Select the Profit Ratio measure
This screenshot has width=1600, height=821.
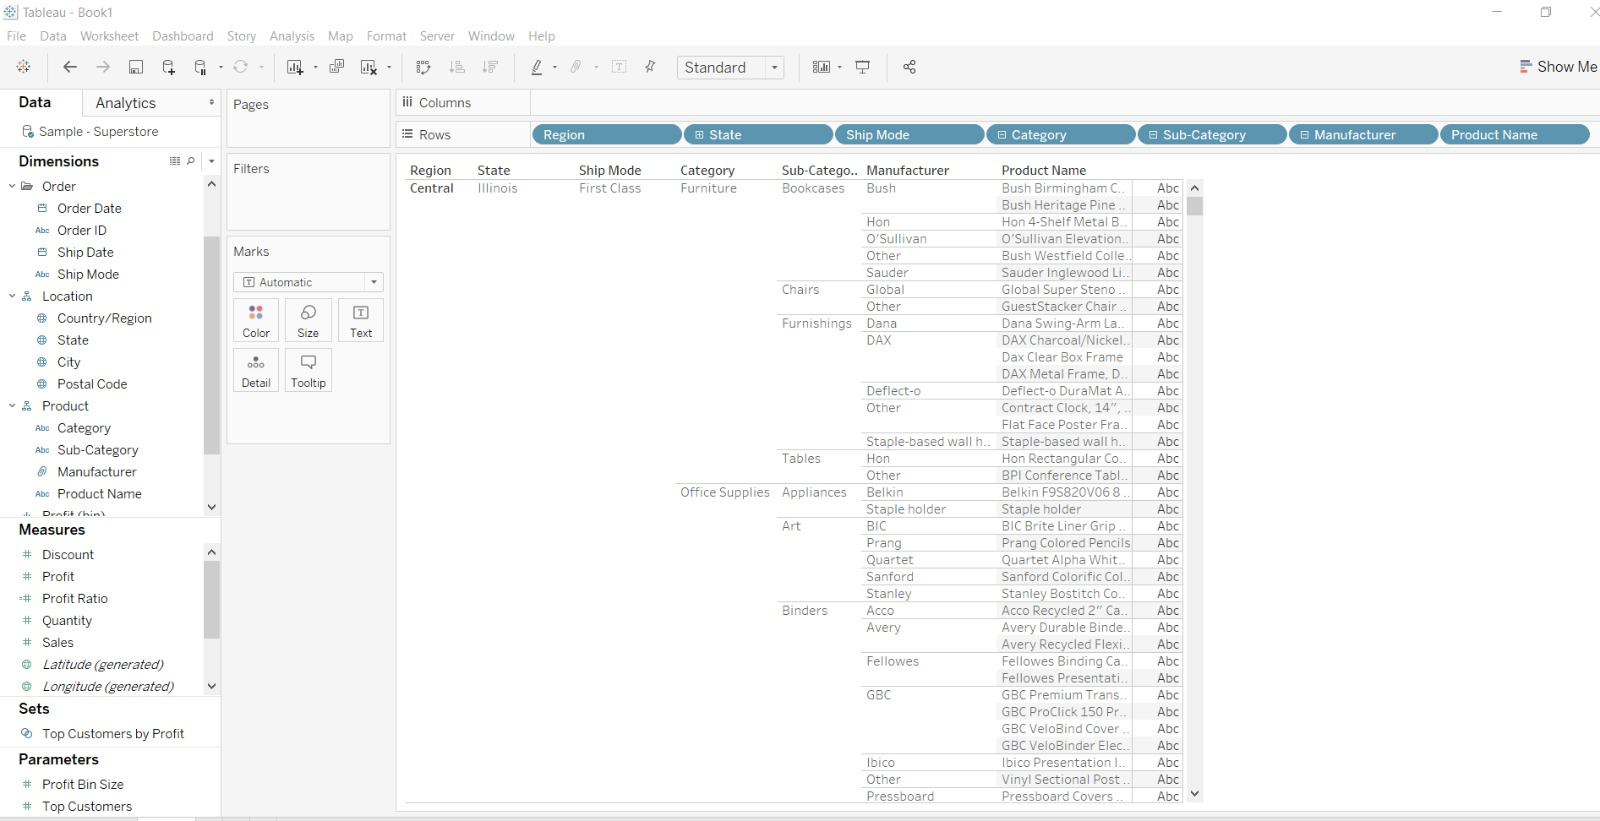tap(75, 598)
